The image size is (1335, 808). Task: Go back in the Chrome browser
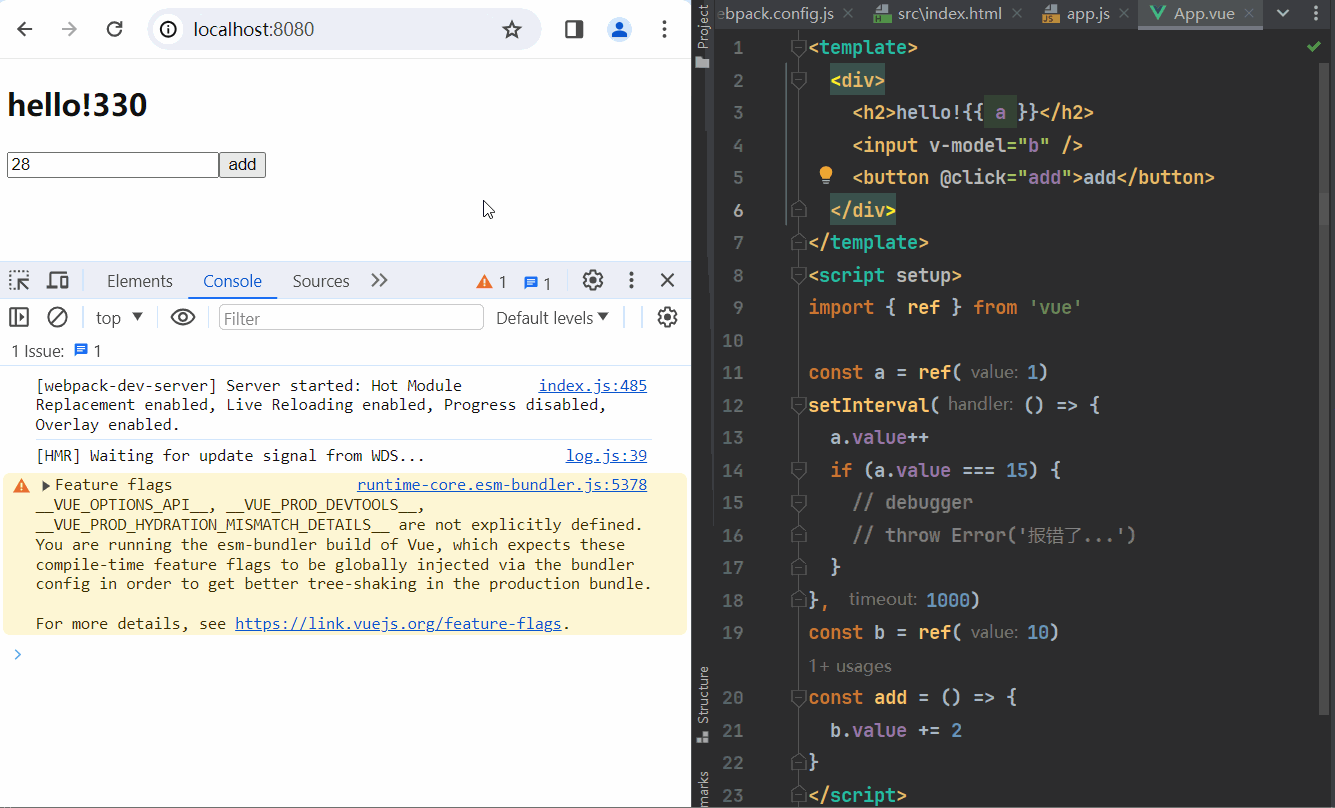click(x=25, y=29)
